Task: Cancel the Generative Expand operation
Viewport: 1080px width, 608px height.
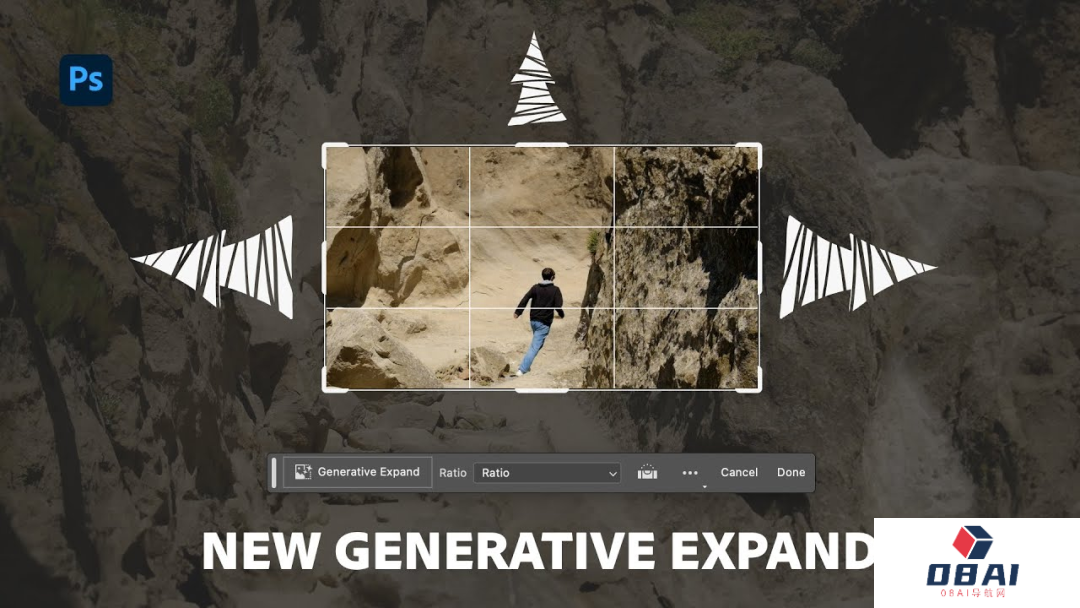Action: (739, 471)
